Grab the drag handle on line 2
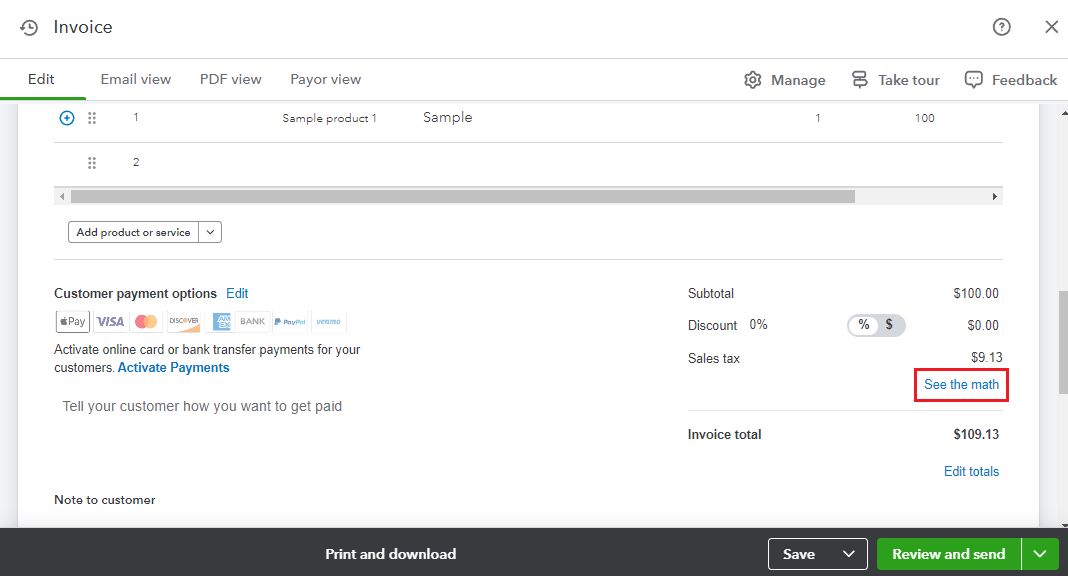 [x=91, y=162]
